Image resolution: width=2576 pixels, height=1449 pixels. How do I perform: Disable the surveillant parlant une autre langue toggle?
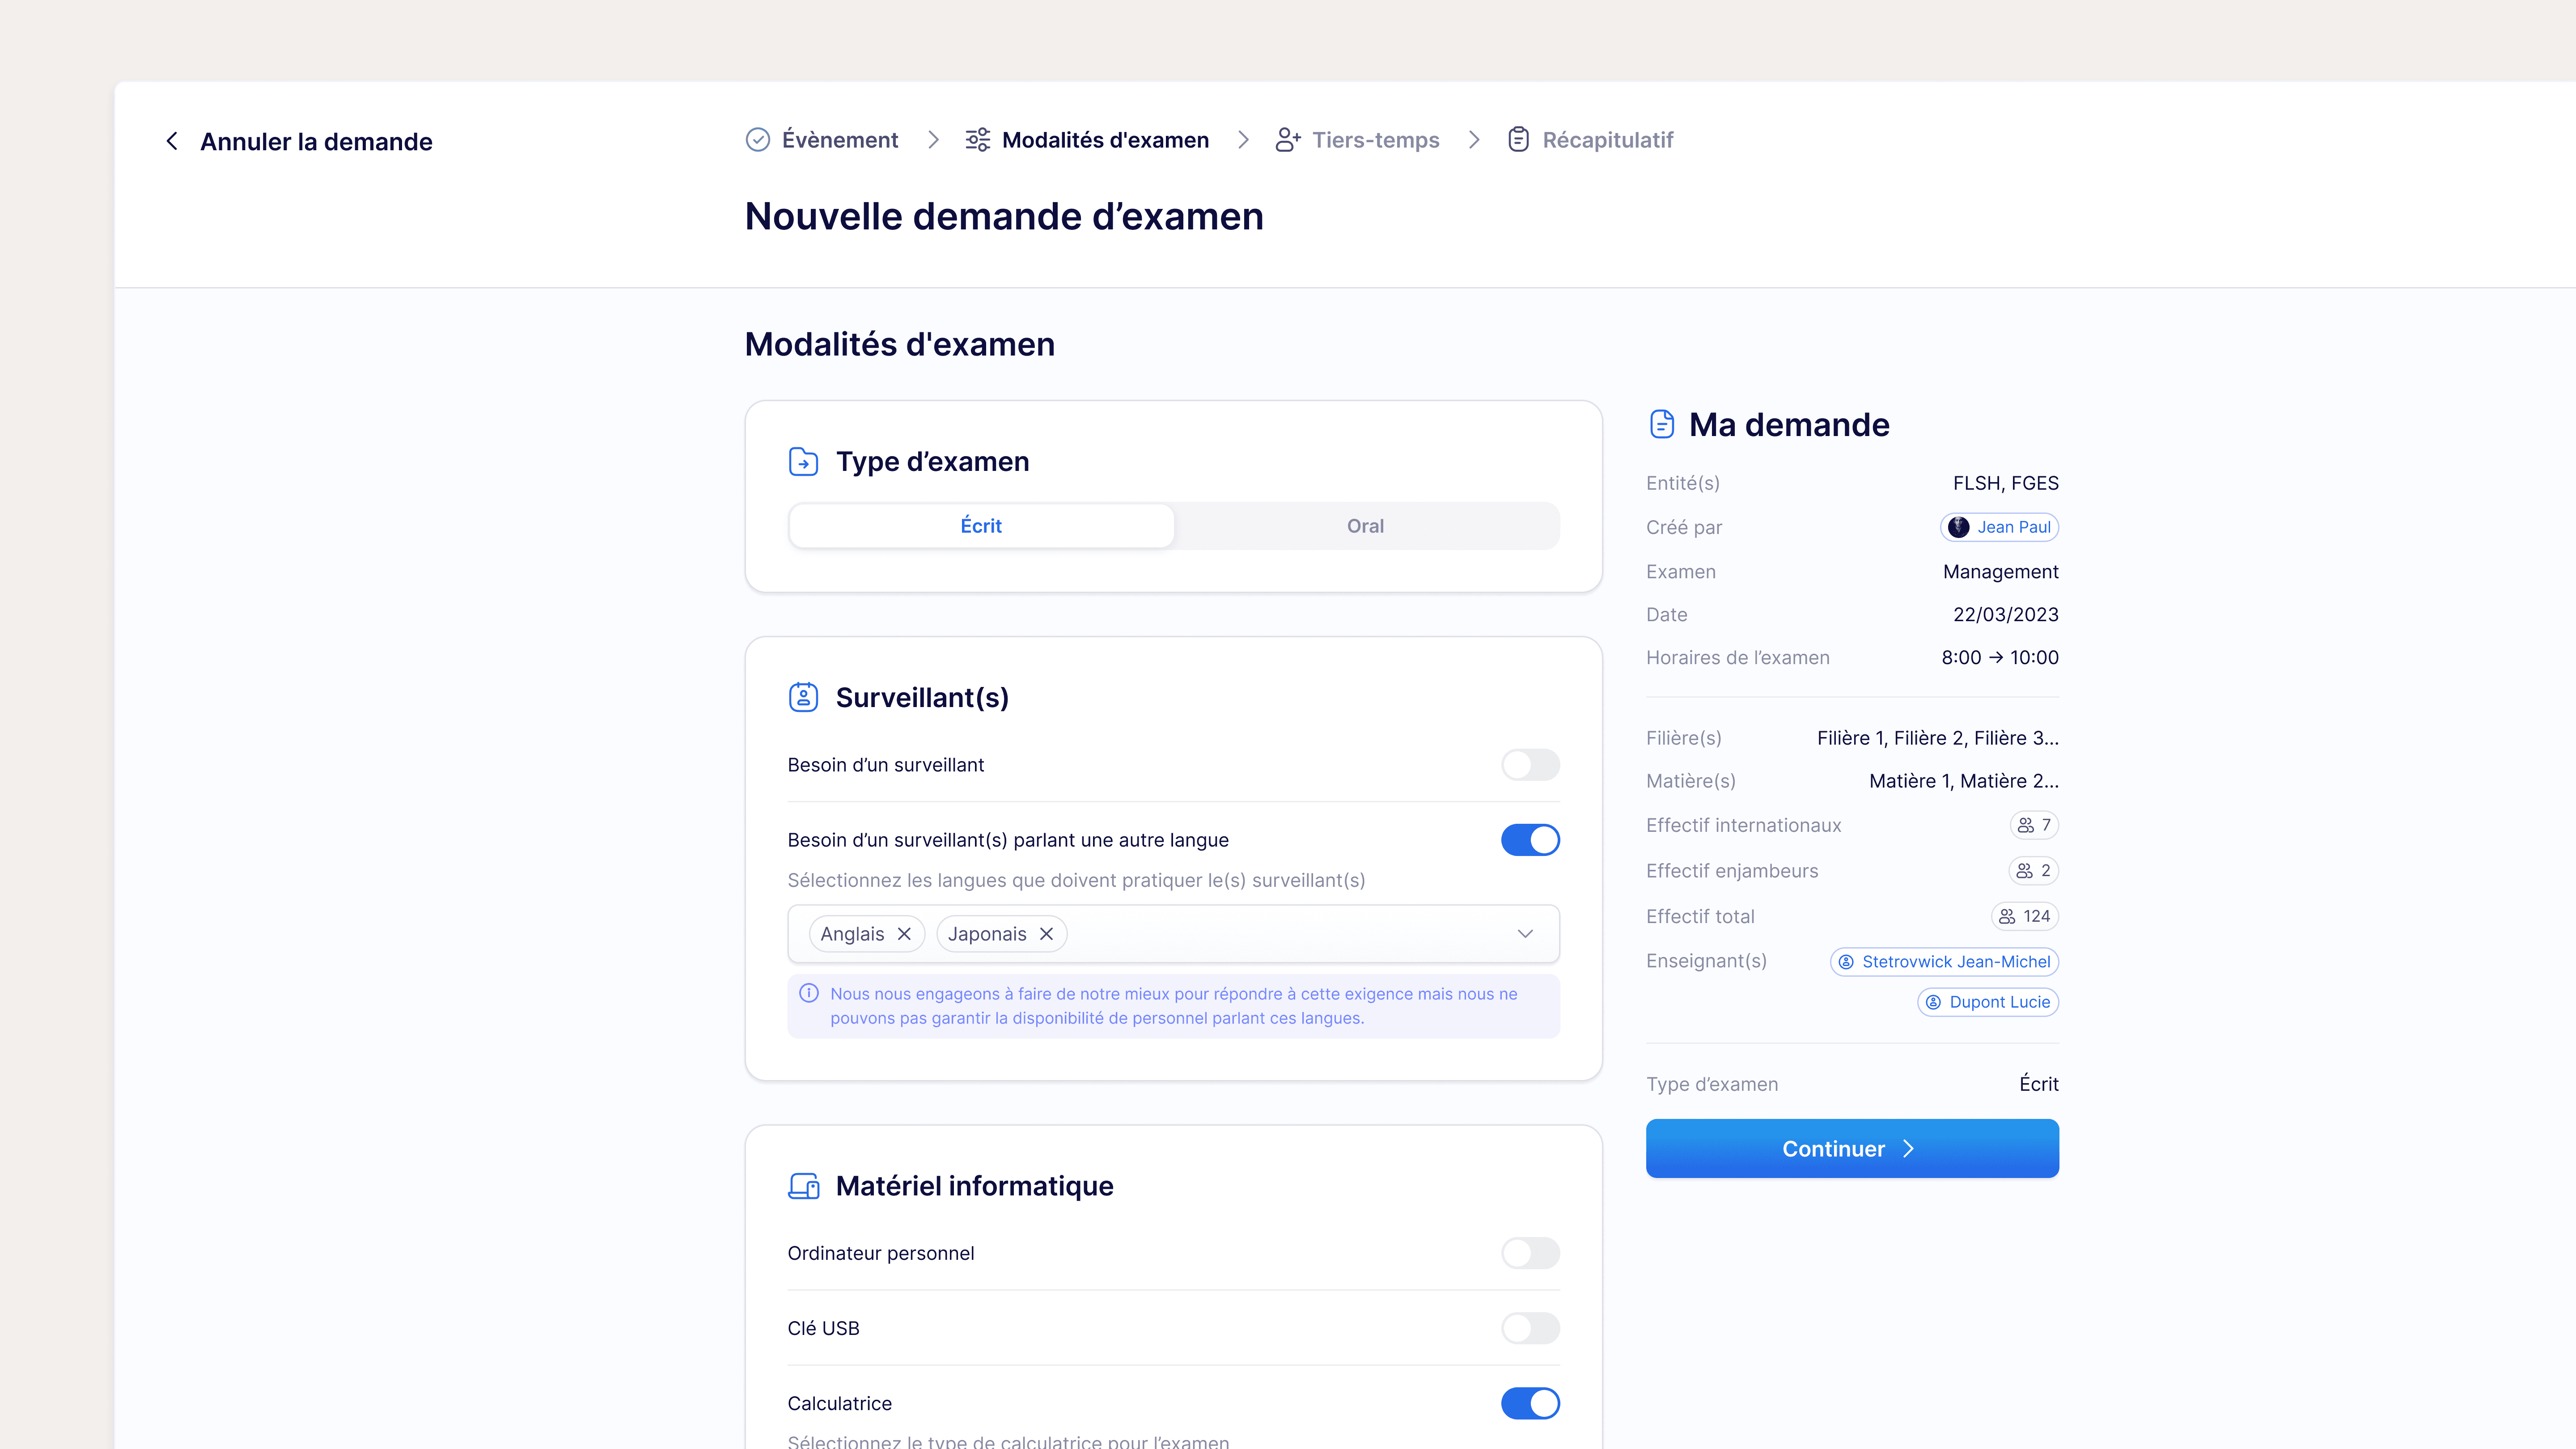(x=1530, y=840)
